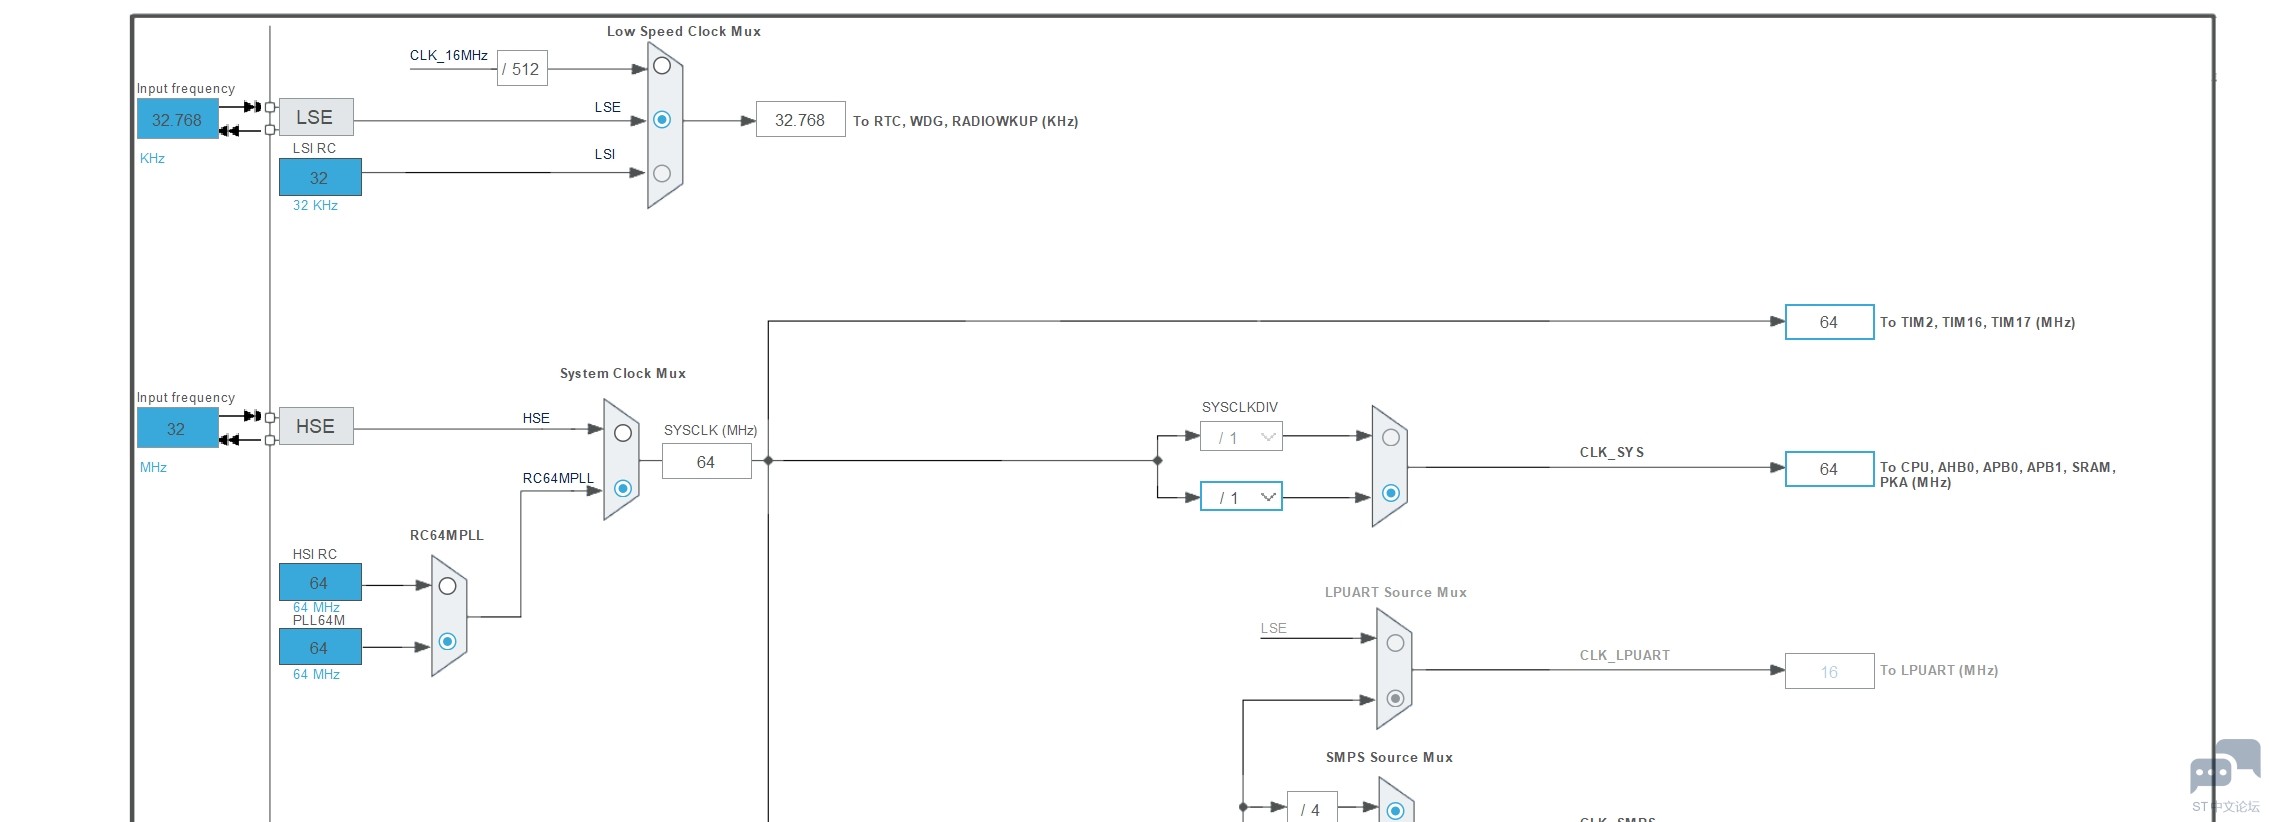Click 'To LPUART (MHz)' label

(x=1939, y=671)
